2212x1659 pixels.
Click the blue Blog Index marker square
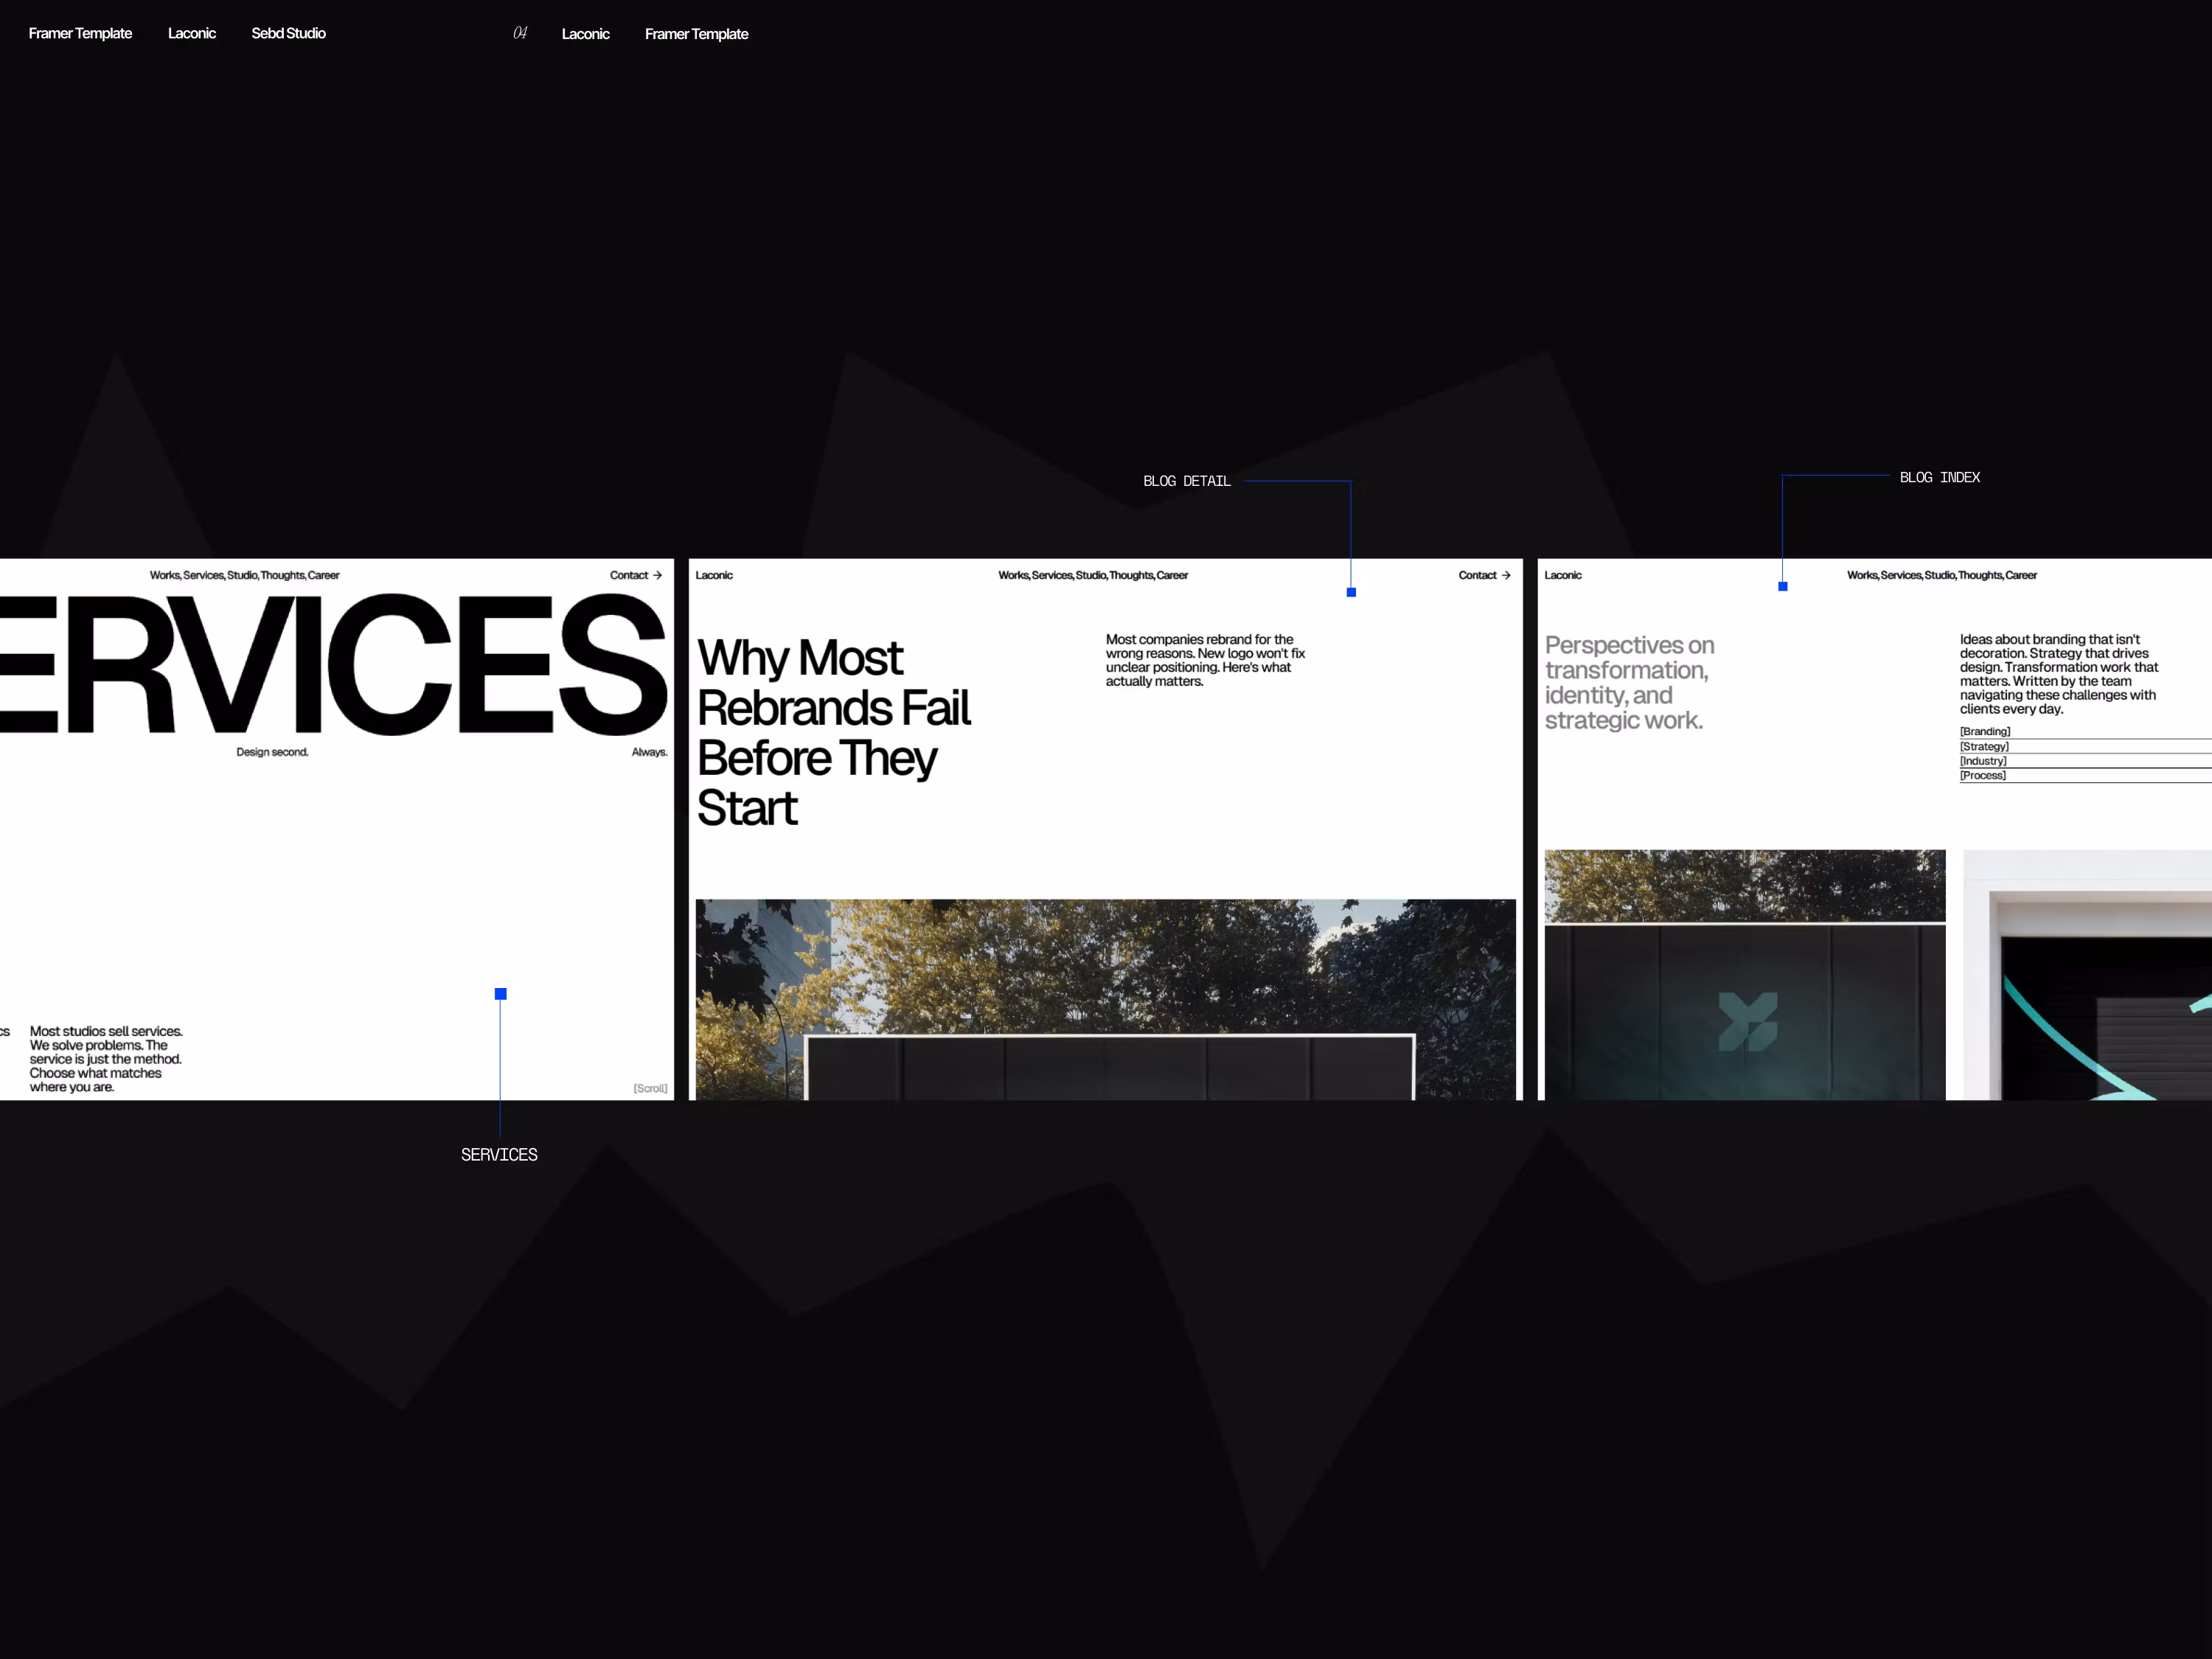tap(1782, 586)
